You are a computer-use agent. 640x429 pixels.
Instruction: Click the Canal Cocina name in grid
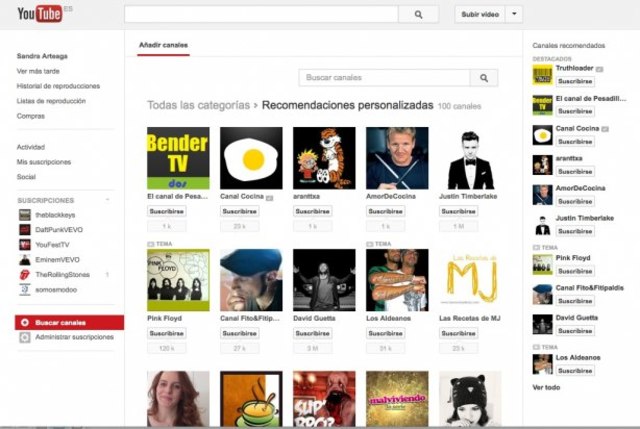tap(242, 196)
